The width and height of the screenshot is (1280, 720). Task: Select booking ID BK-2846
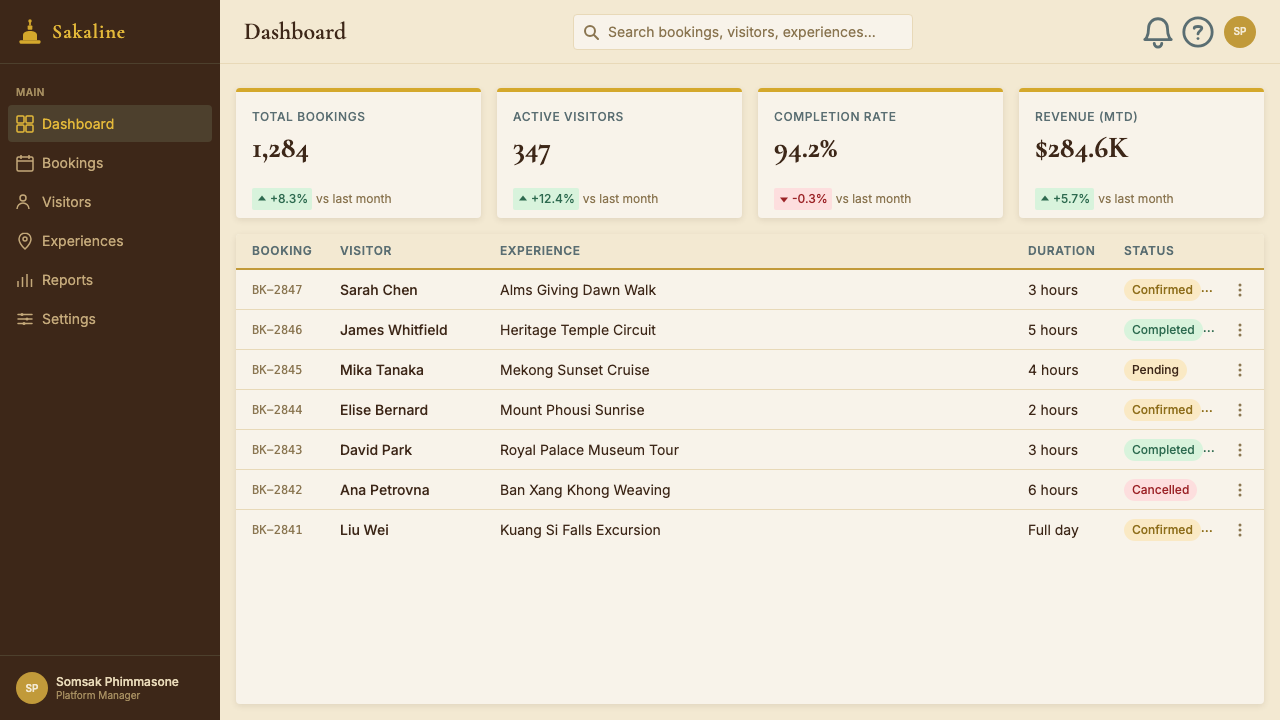(x=277, y=330)
